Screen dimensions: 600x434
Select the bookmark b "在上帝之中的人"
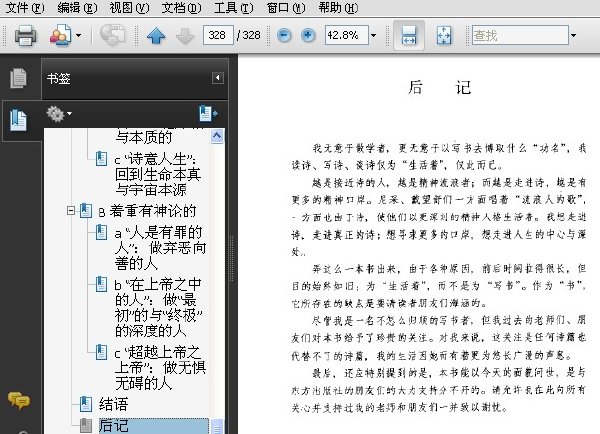[x=158, y=308]
